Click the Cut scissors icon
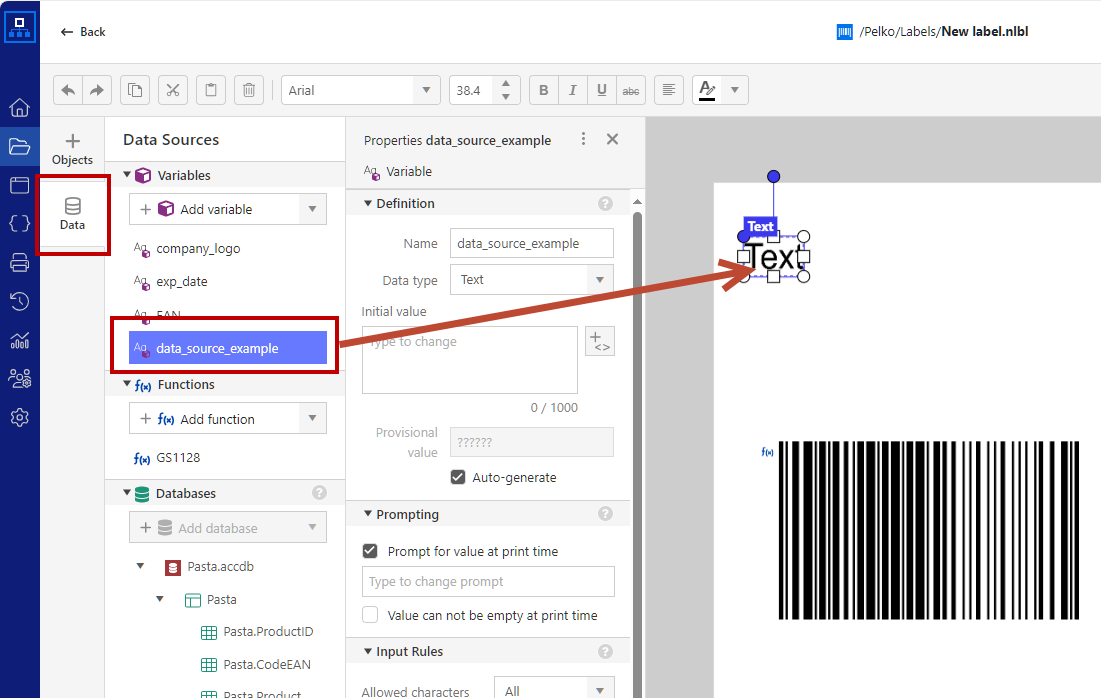Image resolution: width=1101 pixels, height=698 pixels. click(x=172, y=90)
